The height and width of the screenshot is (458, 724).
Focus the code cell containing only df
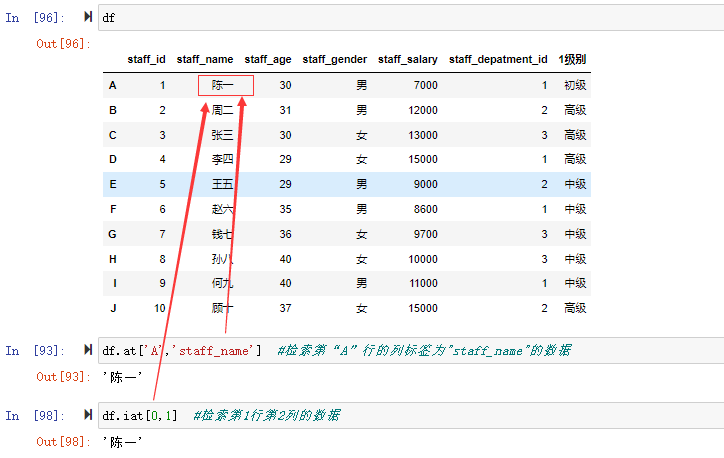coord(400,17)
